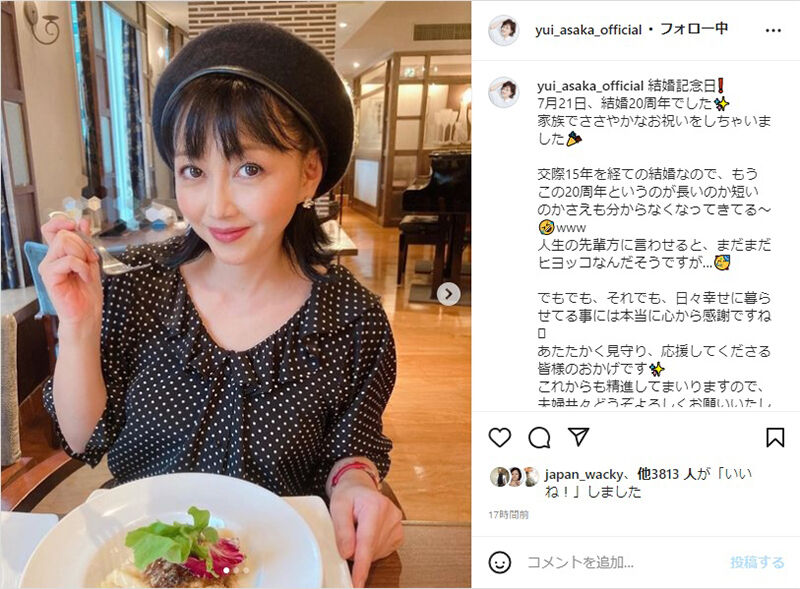
Task: Save post with the bookmark icon
Action: point(775,437)
